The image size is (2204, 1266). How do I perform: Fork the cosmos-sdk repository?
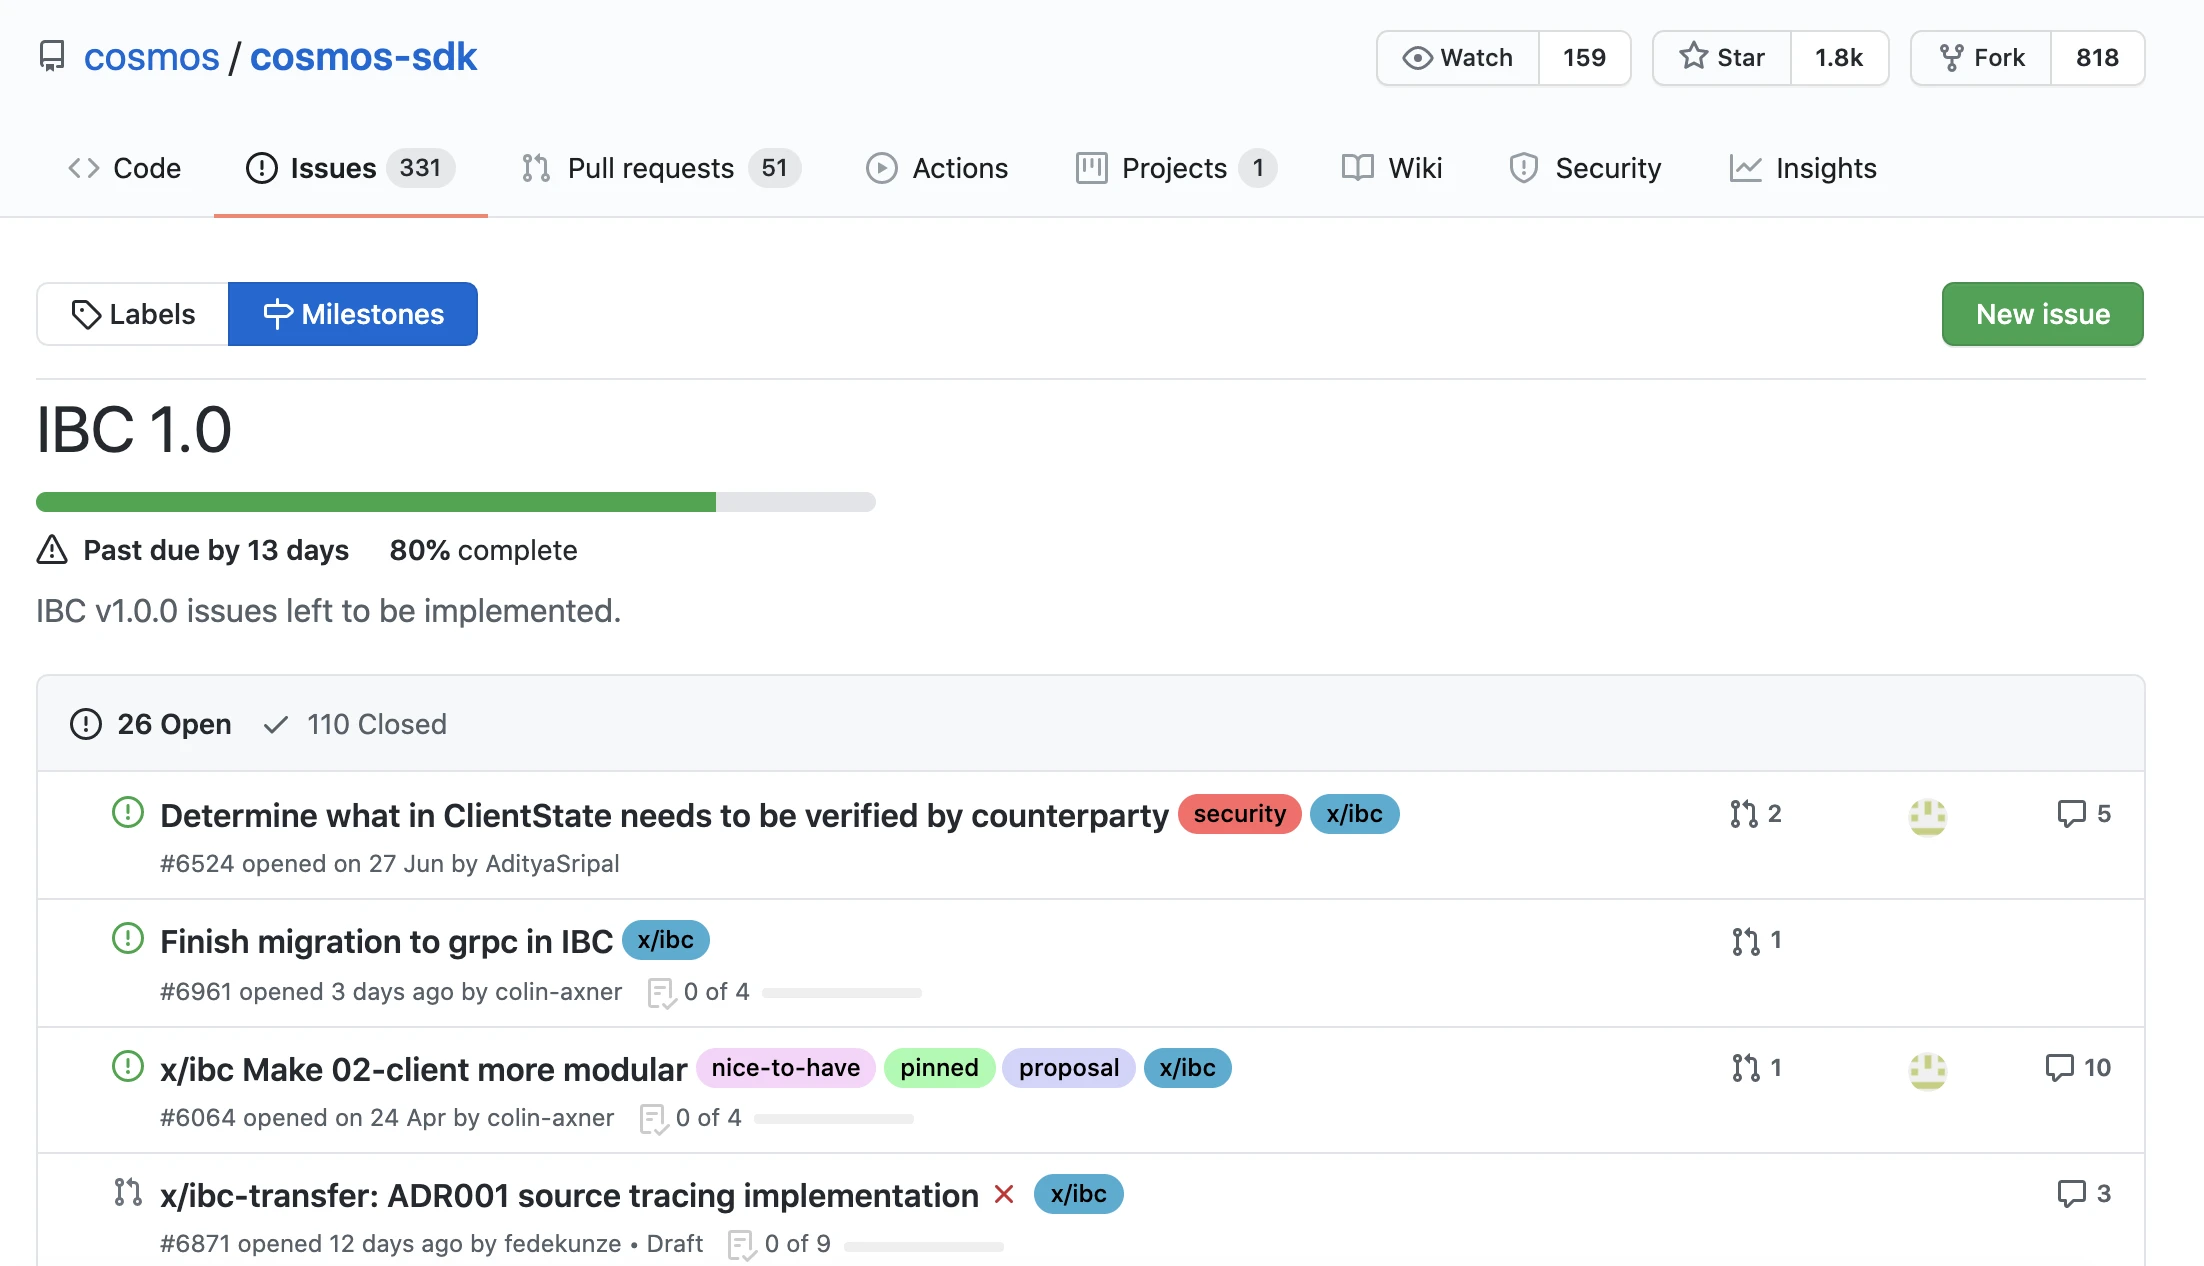[x=1981, y=58]
